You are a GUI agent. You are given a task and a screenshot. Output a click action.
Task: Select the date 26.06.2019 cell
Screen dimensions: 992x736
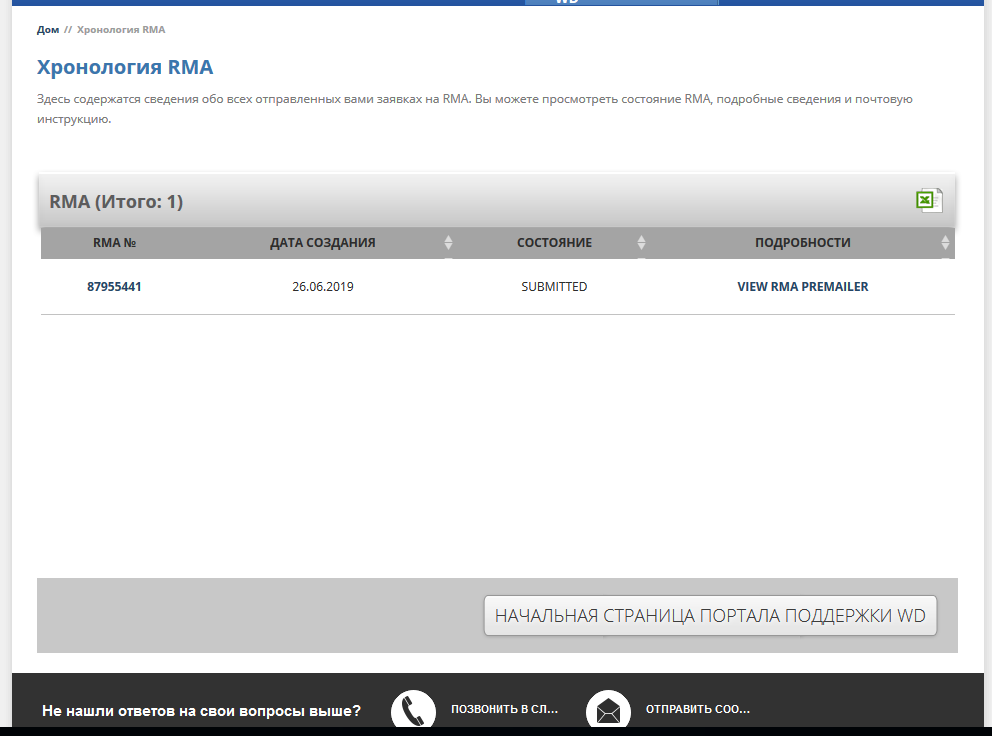[x=323, y=287]
